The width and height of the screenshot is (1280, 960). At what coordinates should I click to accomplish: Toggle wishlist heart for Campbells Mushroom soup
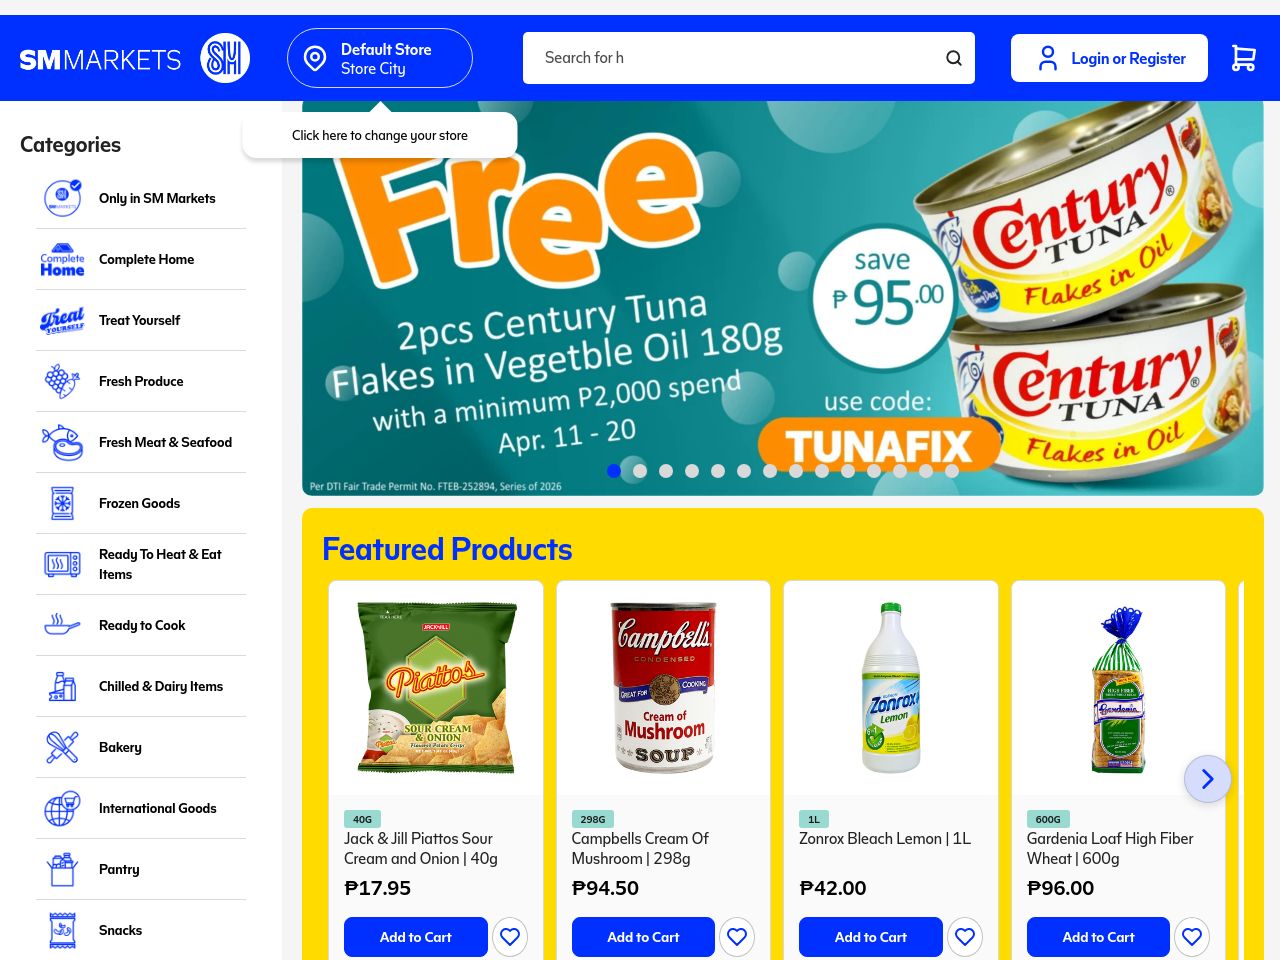tap(737, 937)
